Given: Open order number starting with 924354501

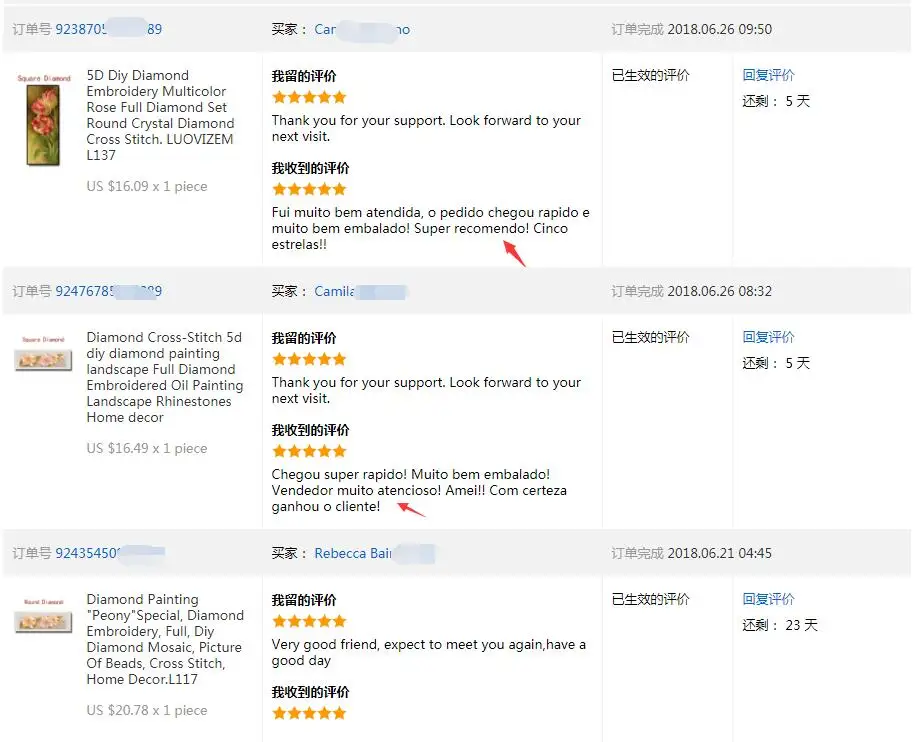Looking at the screenshot, I should (x=110, y=553).
